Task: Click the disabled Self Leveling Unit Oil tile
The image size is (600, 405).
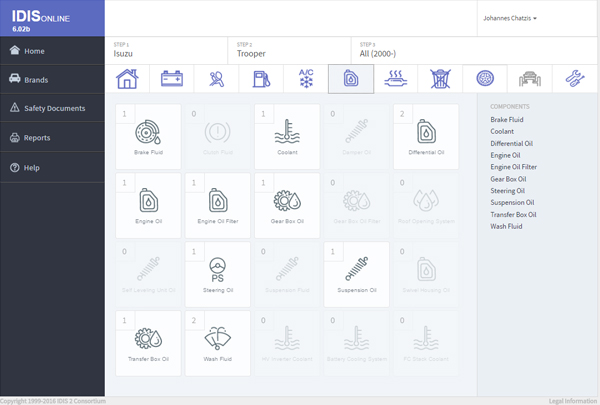Action: click(148, 274)
